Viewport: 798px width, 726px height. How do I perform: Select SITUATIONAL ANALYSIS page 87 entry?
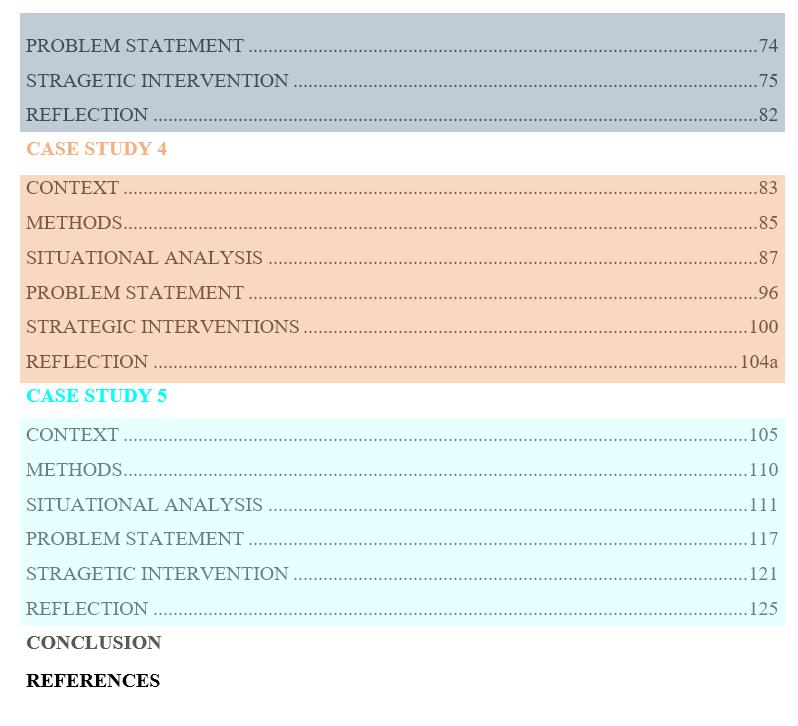tap(144, 258)
